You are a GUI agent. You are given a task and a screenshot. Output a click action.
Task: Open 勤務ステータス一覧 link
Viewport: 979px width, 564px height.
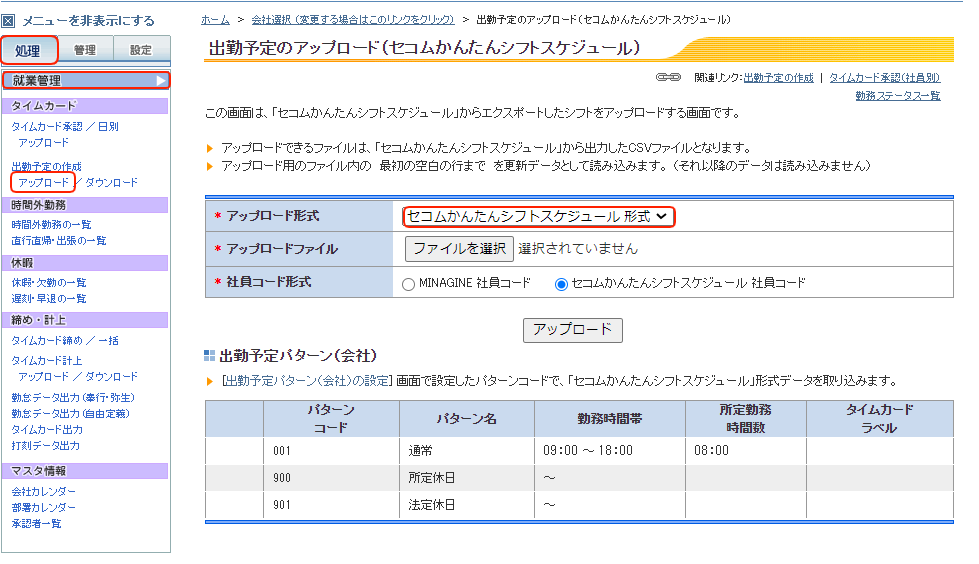pos(897,96)
